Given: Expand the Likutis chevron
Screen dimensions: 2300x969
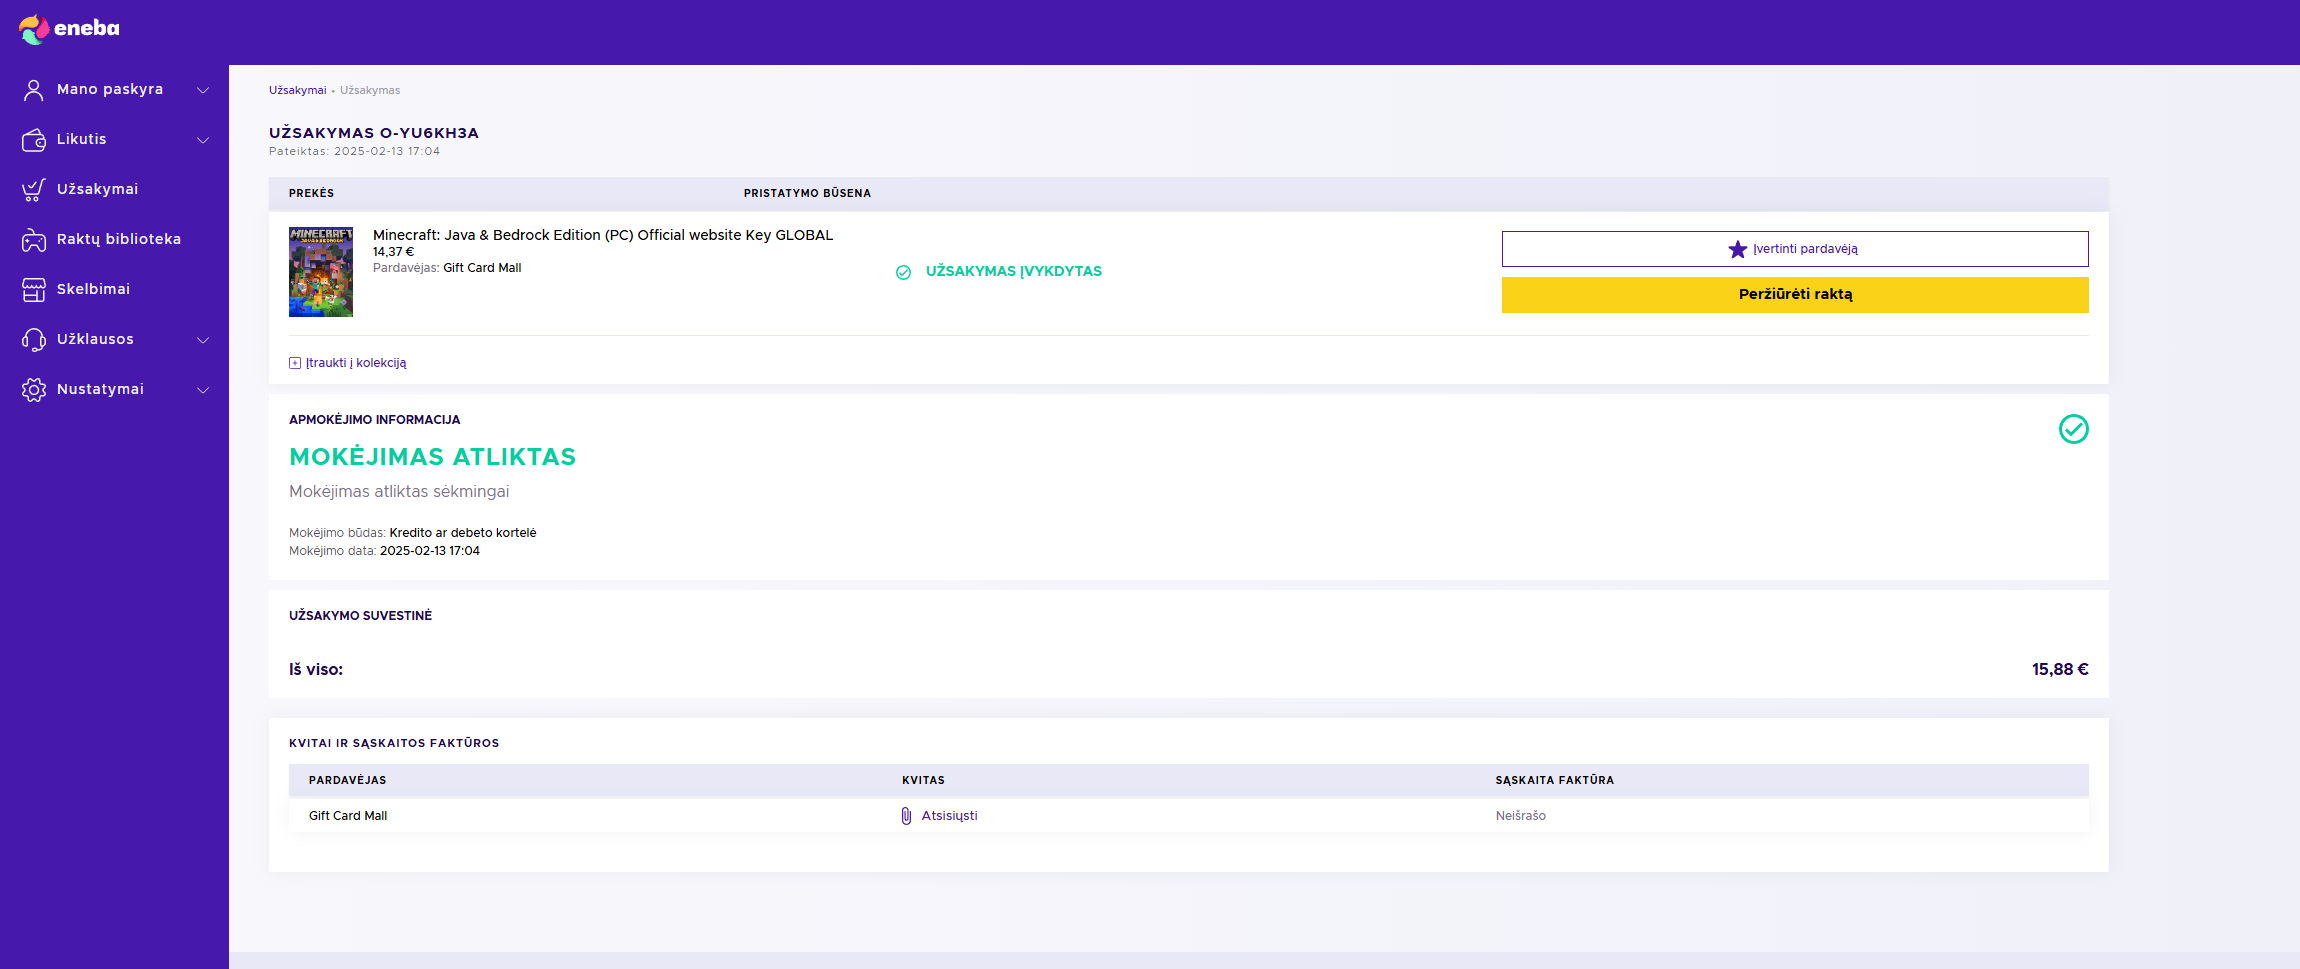Looking at the screenshot, I should (x=203, y=140).
